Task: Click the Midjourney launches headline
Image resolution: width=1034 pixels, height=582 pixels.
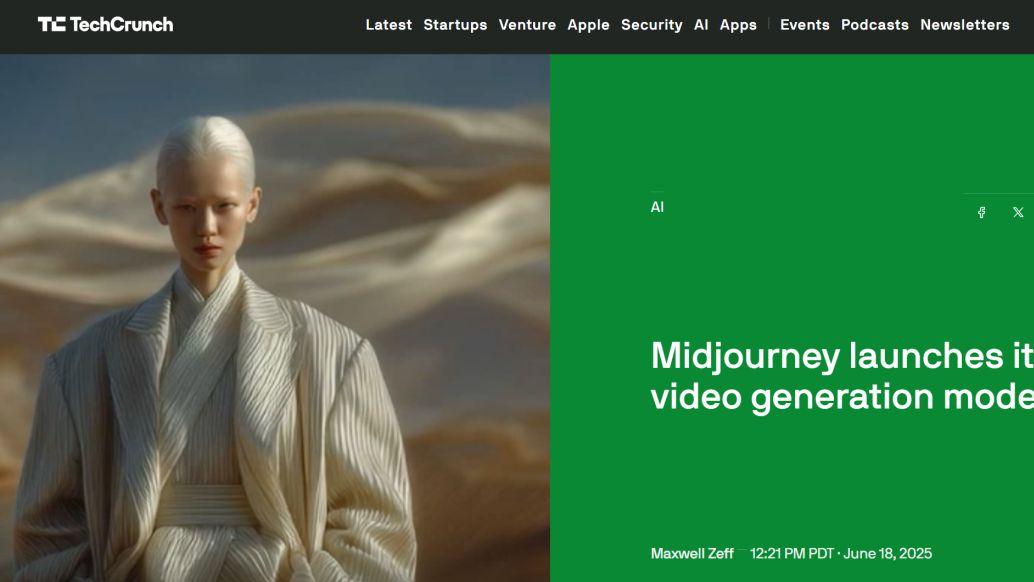Action: coord(842,376)
